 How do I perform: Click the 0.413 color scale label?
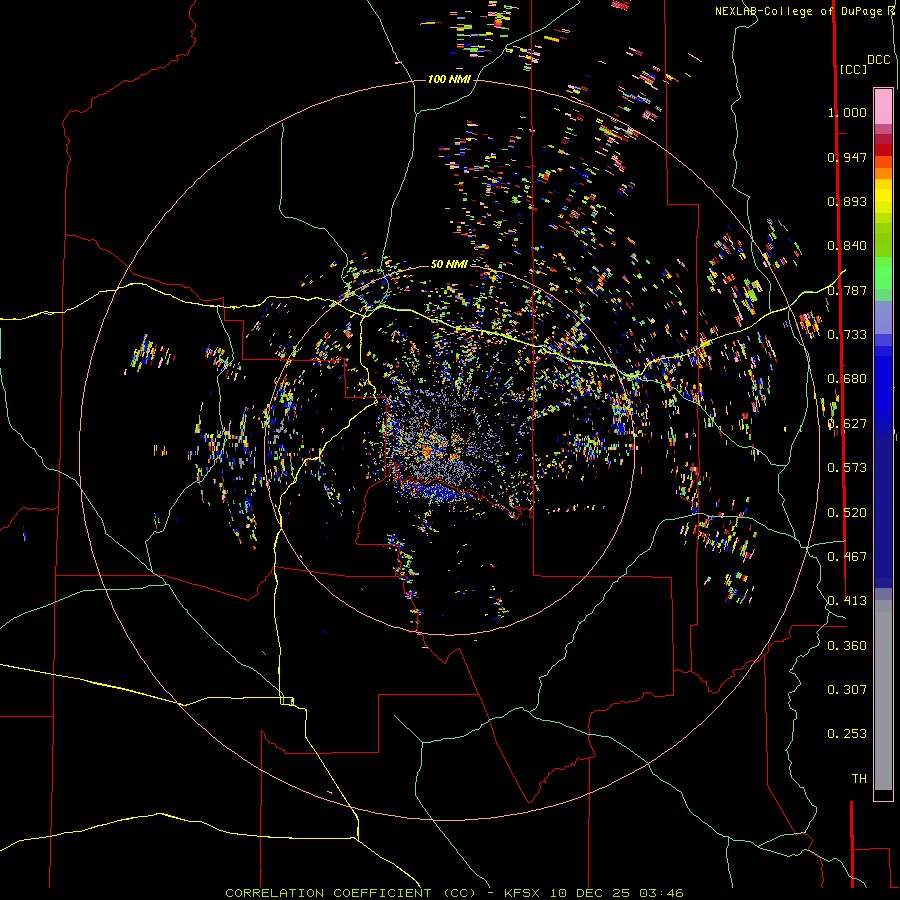(x=847, y=601)
